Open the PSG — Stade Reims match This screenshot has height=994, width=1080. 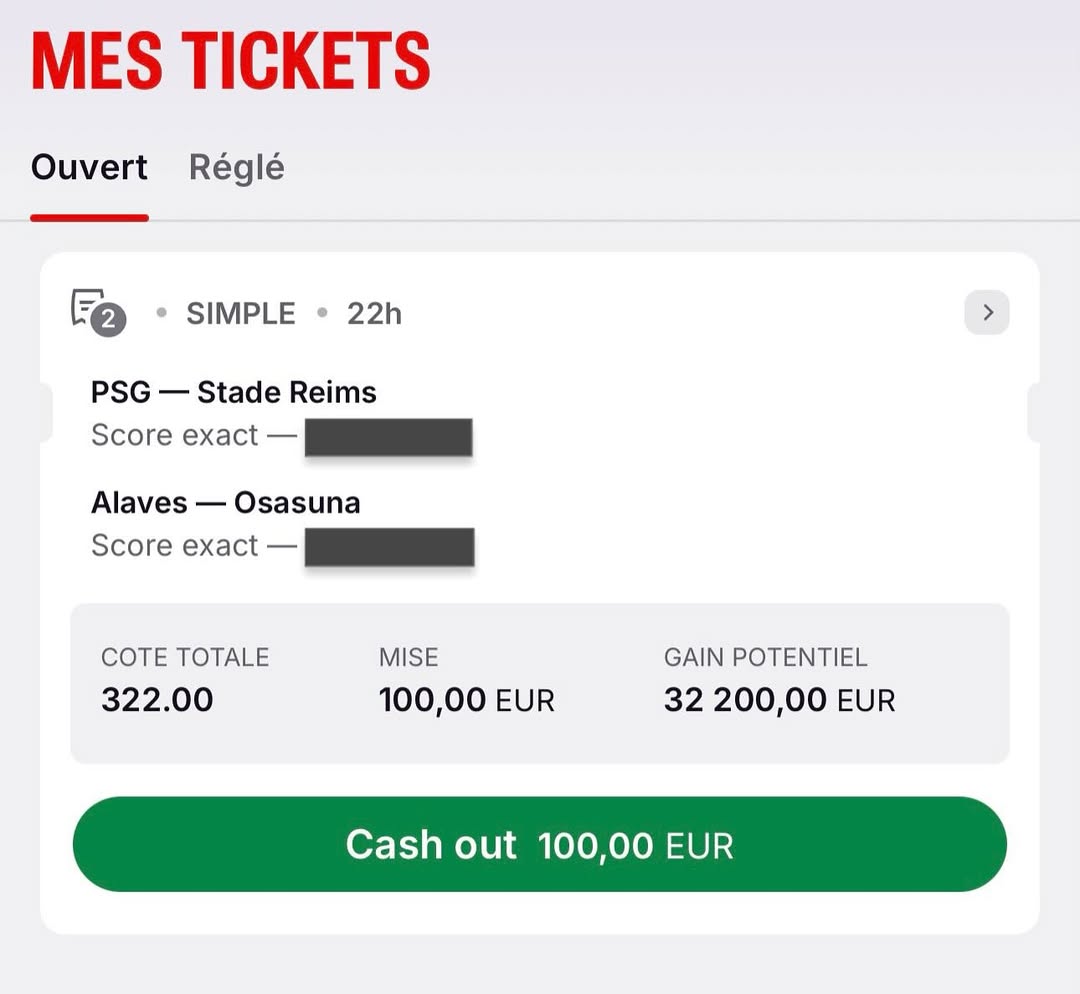233,392
